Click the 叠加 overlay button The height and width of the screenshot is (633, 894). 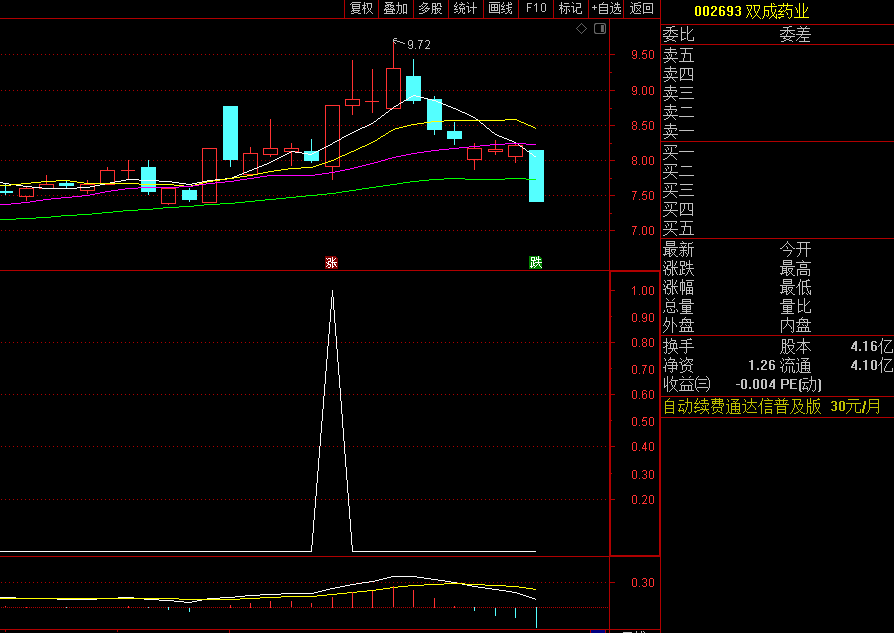click(x=396, y=9)
